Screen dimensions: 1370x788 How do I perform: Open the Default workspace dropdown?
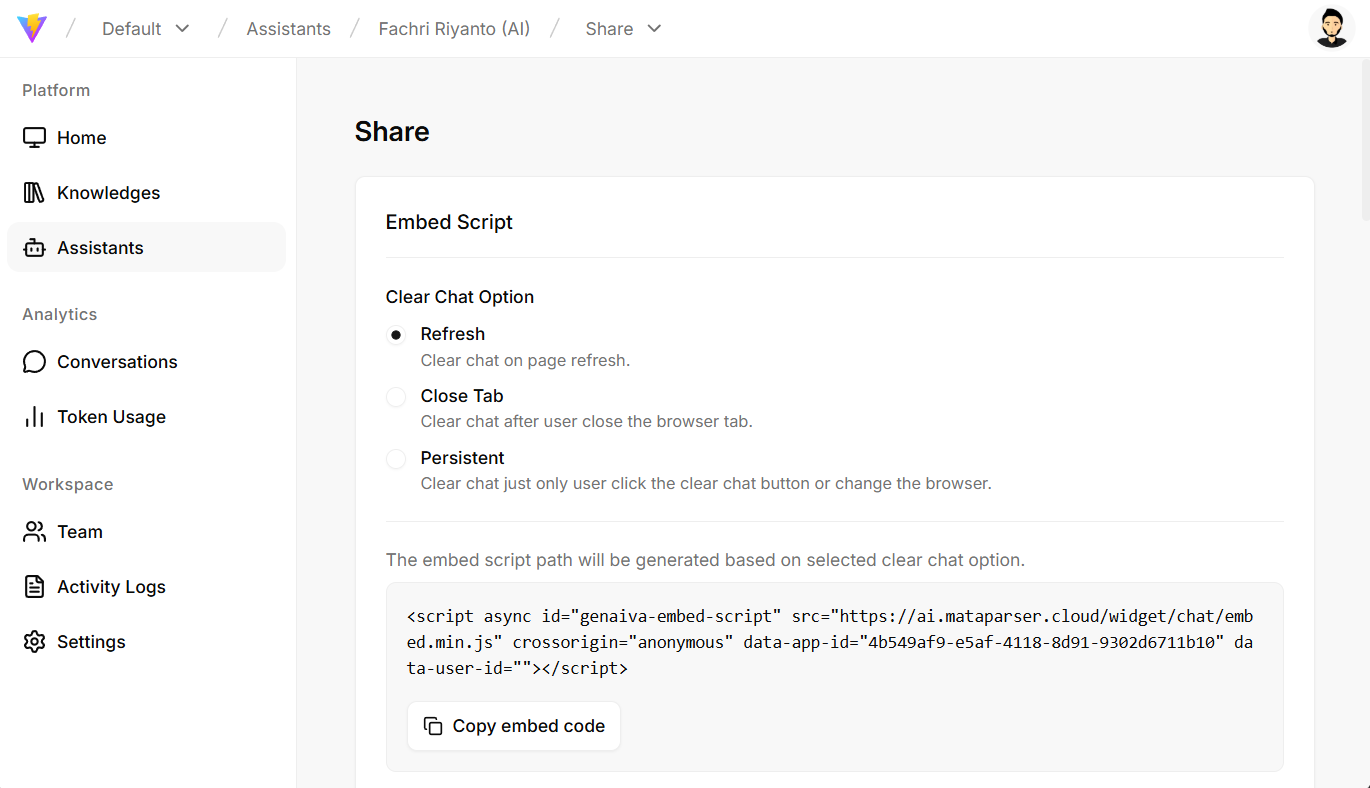[x=145, y=28]
